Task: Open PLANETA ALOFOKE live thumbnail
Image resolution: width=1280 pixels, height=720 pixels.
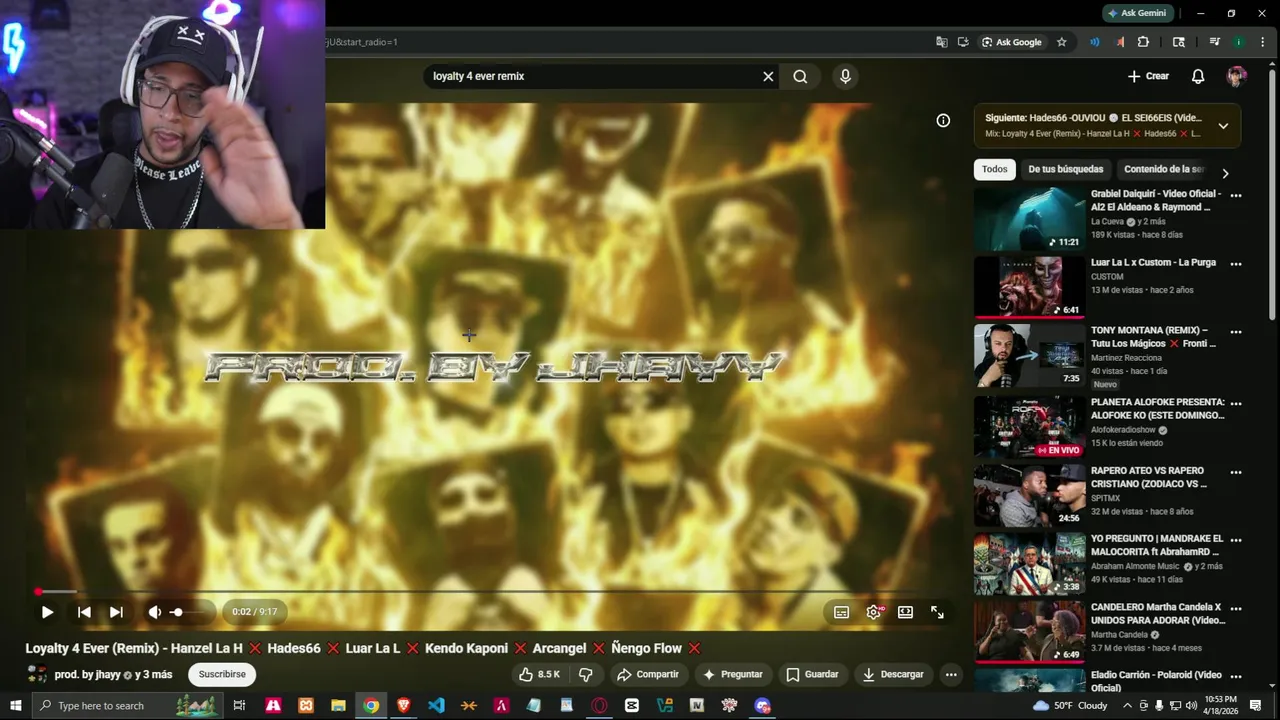Action: [x=1029, y=427]
